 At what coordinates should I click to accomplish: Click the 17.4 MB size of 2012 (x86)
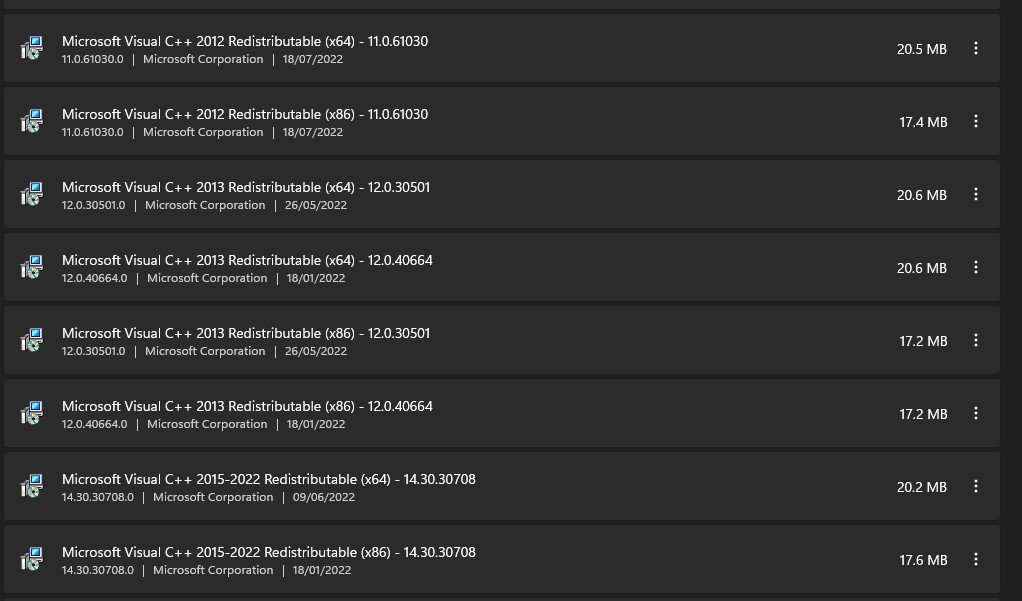923,122
